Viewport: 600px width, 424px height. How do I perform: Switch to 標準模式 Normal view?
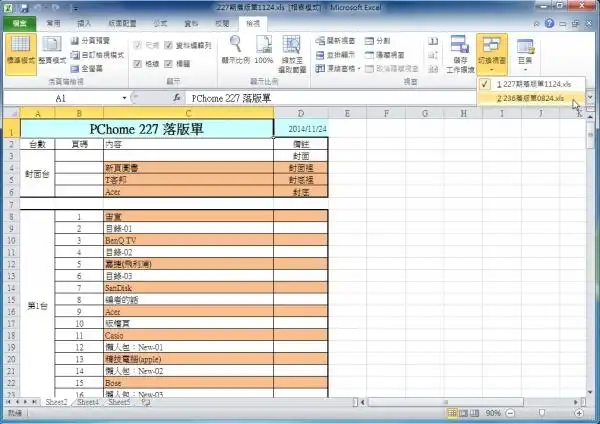coord(21,54)
